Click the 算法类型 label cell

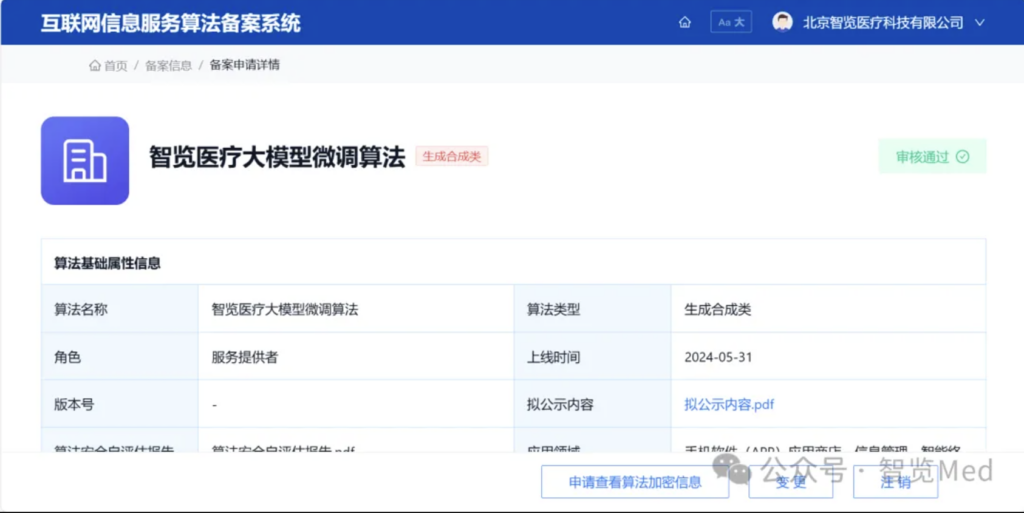coord(592,309)
